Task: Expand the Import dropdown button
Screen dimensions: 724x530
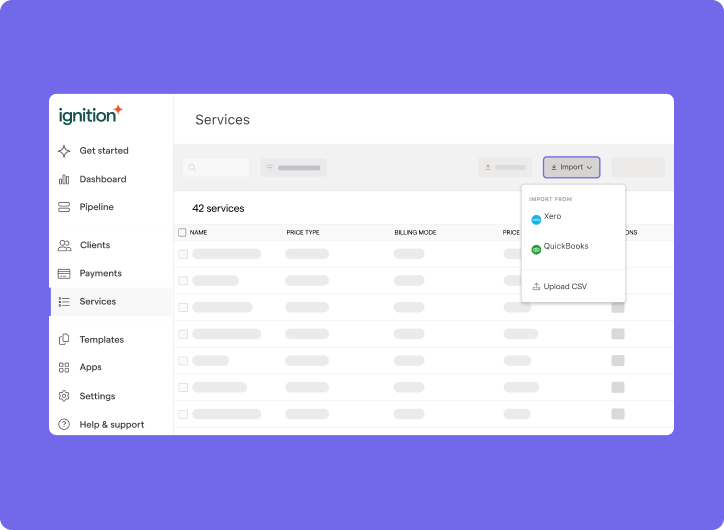Action: 571,167
